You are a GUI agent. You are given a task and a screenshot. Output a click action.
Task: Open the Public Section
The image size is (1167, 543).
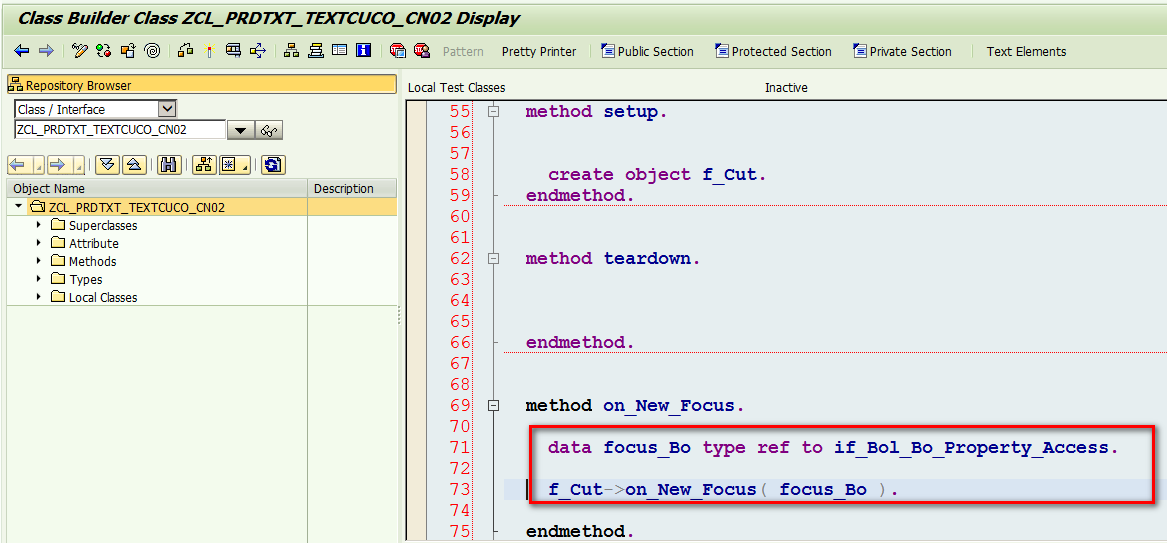point(647,51)
